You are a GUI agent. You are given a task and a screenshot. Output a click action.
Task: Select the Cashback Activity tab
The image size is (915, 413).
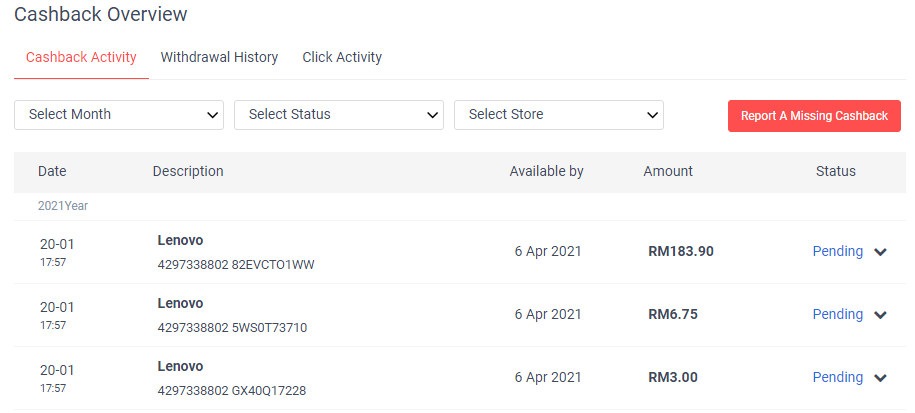click(x=81, y=58)
